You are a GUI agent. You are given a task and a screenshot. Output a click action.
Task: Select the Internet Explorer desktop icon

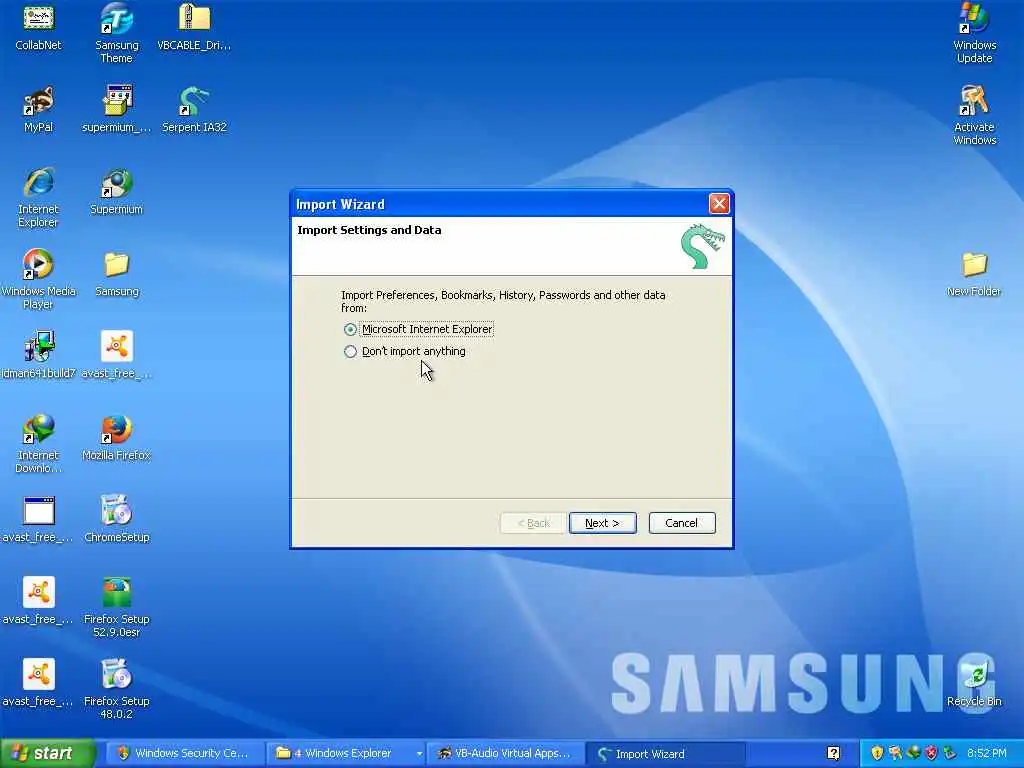[x=39, y=198]
